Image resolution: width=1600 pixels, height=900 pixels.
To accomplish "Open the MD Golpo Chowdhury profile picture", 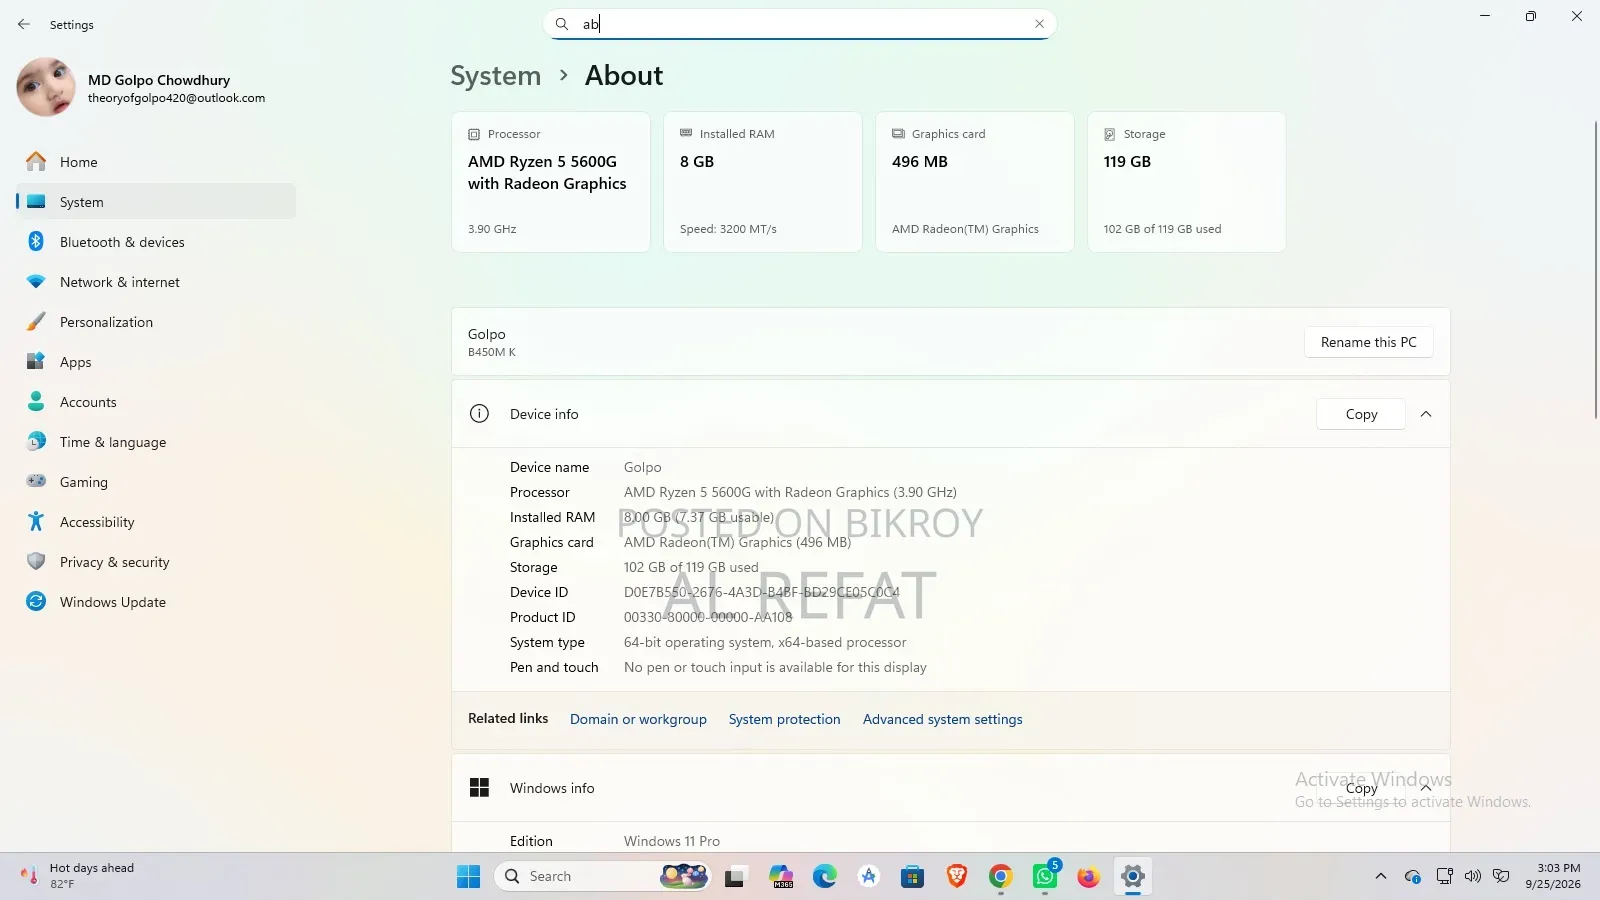I will (46, 87).
